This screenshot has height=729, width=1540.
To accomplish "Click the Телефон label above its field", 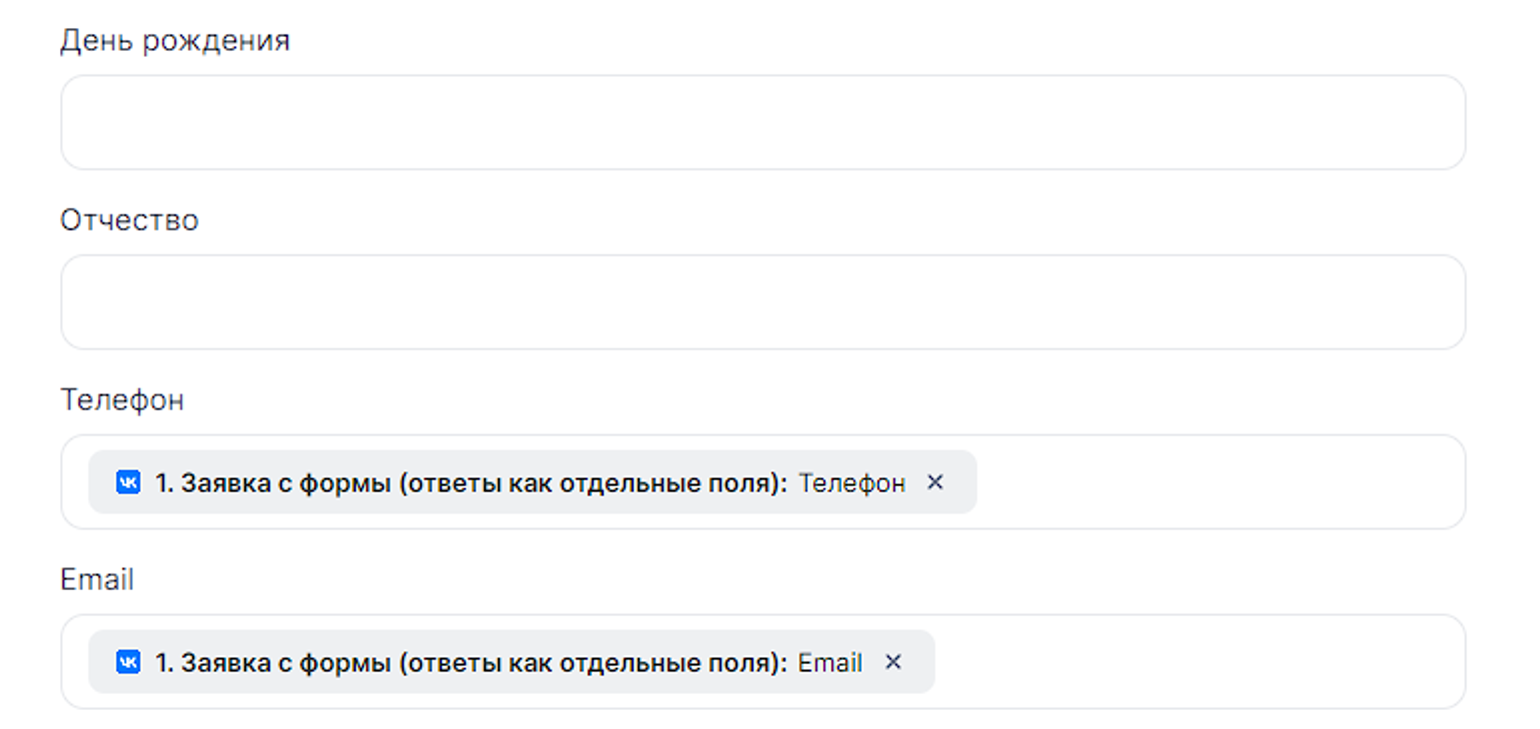I will tap(122, 400).
